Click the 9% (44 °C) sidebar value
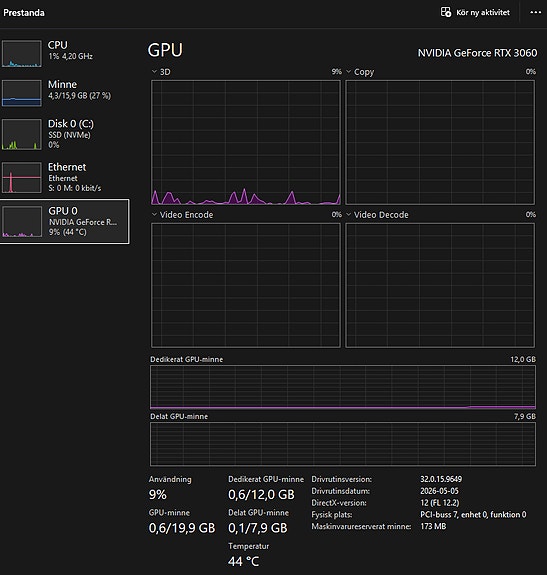The height and width of the screenshot is (575, 547). click(67, 232)
